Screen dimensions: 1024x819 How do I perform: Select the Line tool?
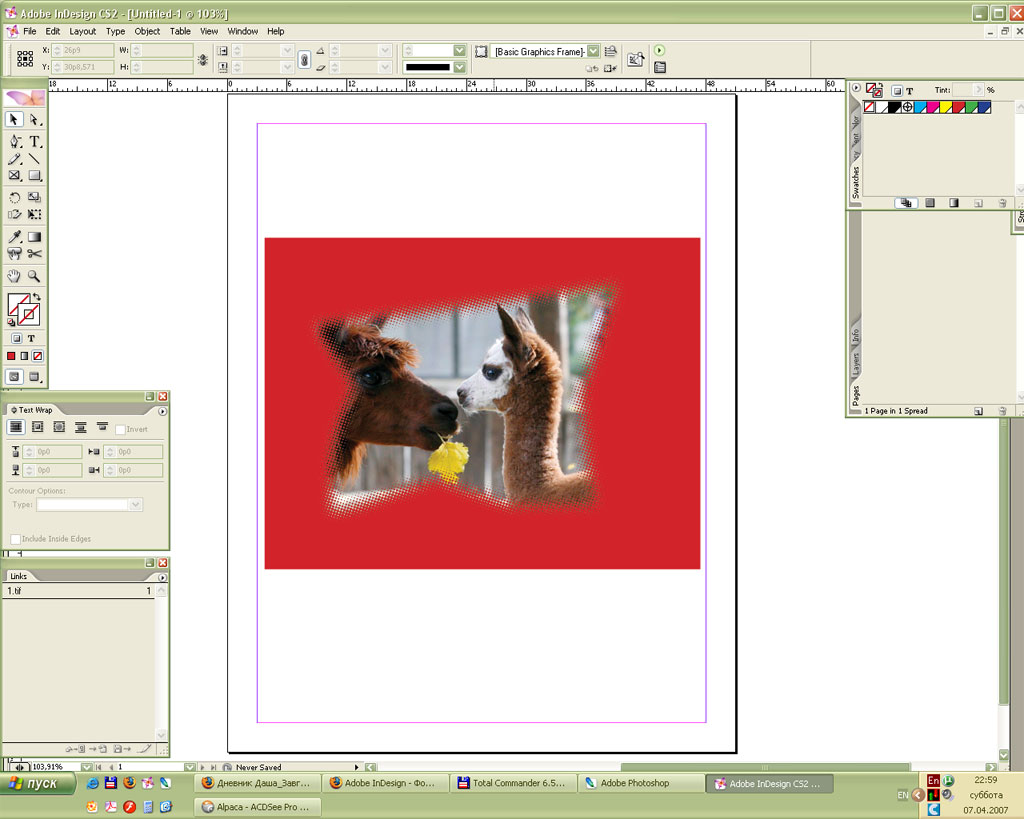click(x=35, y=159)
